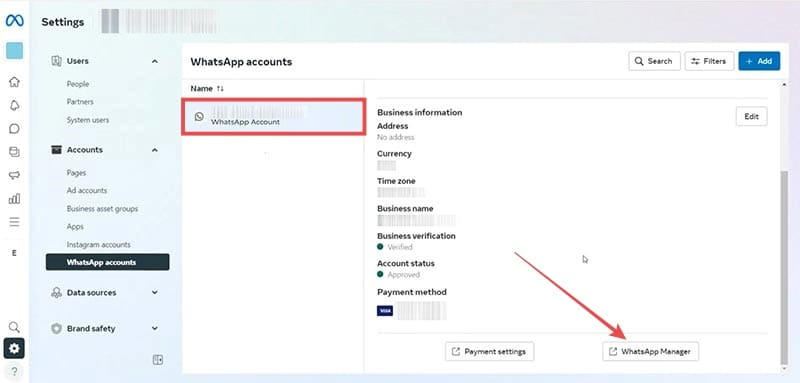This screenshot has height=383, width=800.
Task: Open Payment settings button
Action: coord(489,351)
